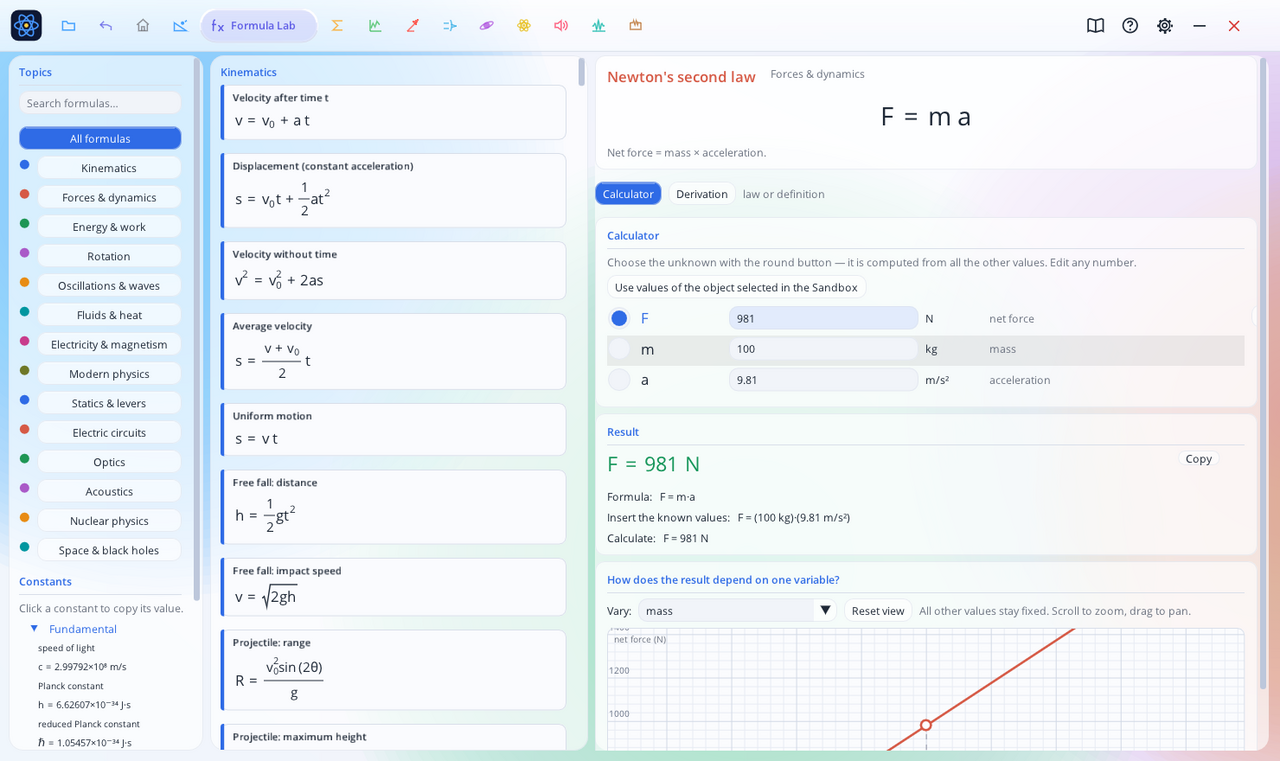Image resolution: width=1280 pixels, height=761 pixels.
Task: Click the back arrow icon
Action: click(106, 25)
